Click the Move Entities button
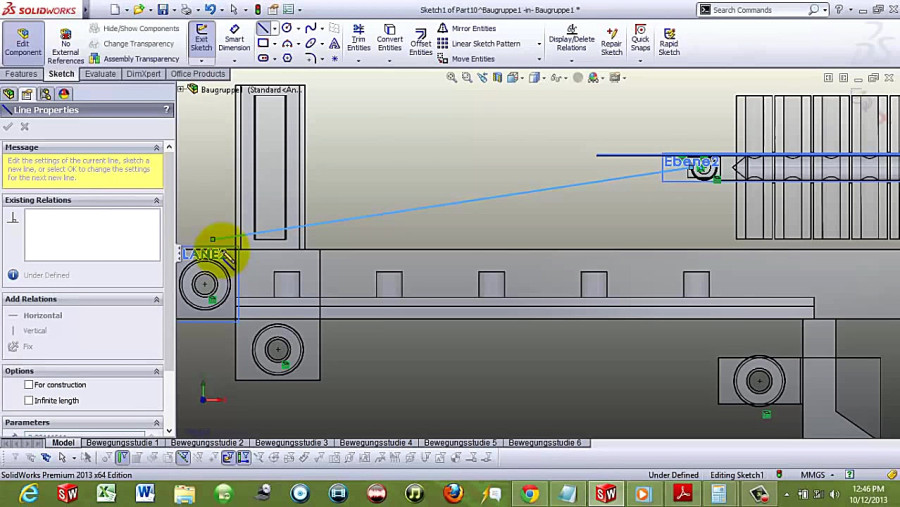The height and width of the screenshot is (507, 900). pyautogui.click(x=466, y=59)
